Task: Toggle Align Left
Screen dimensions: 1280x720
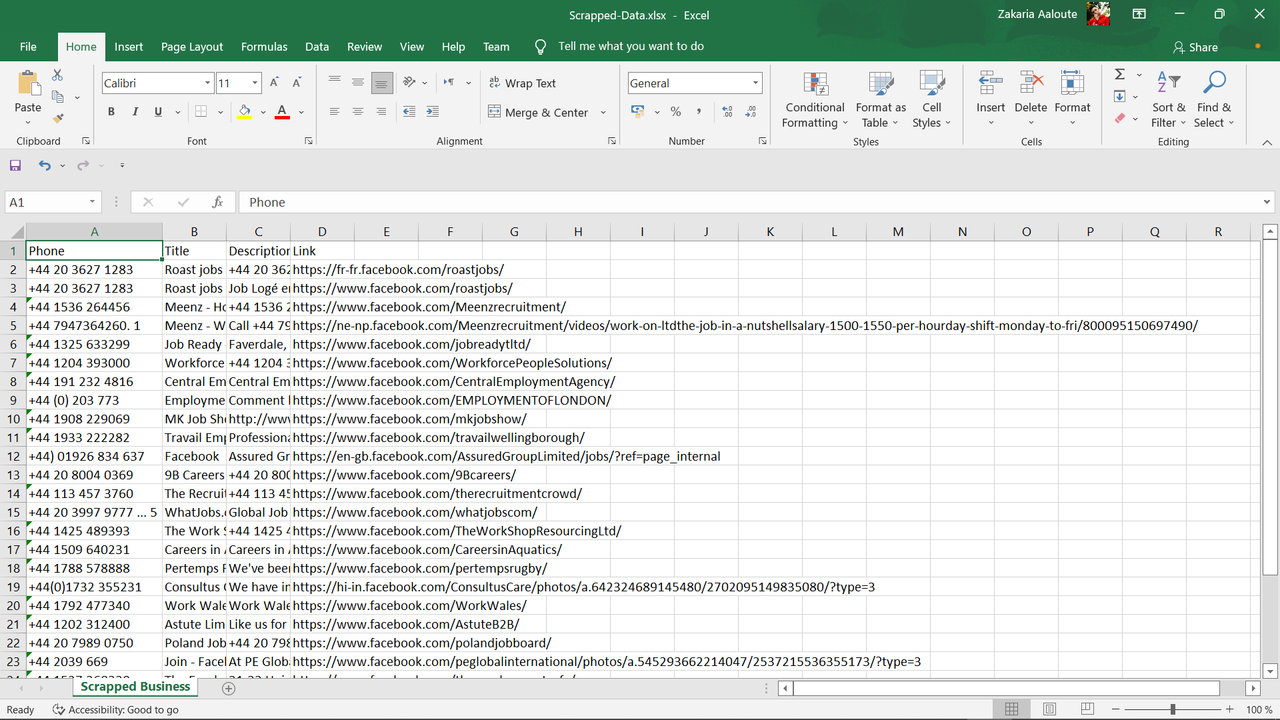Action: tap(334, 112)
